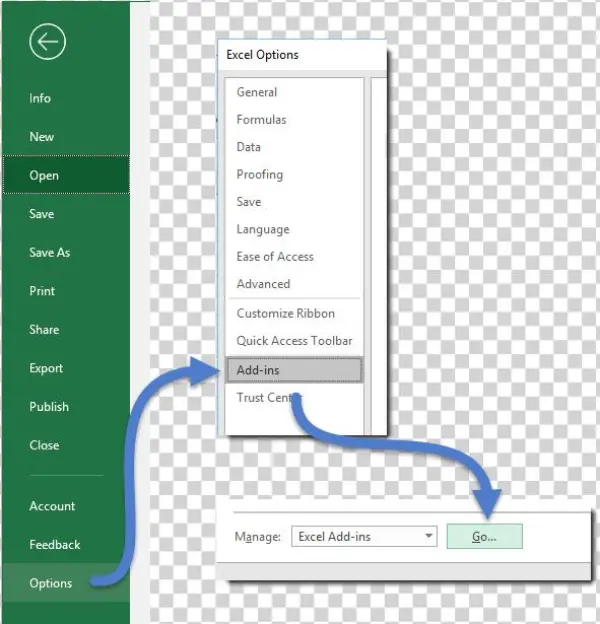The width and height of the screenshot is (600, 624).
Task: Switch to Formulas options category
Action: pos(294,119)
